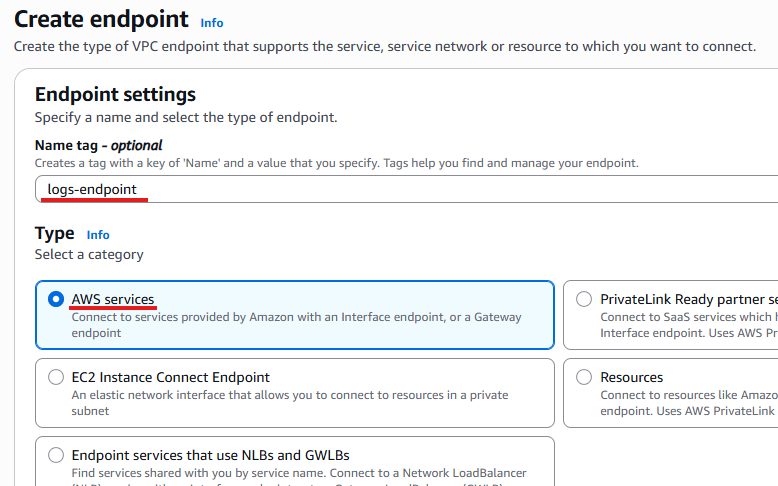This screenshot has width=778, height=486.
Task: Click the Name tag helper description text
Action: [x=336, y=163]
